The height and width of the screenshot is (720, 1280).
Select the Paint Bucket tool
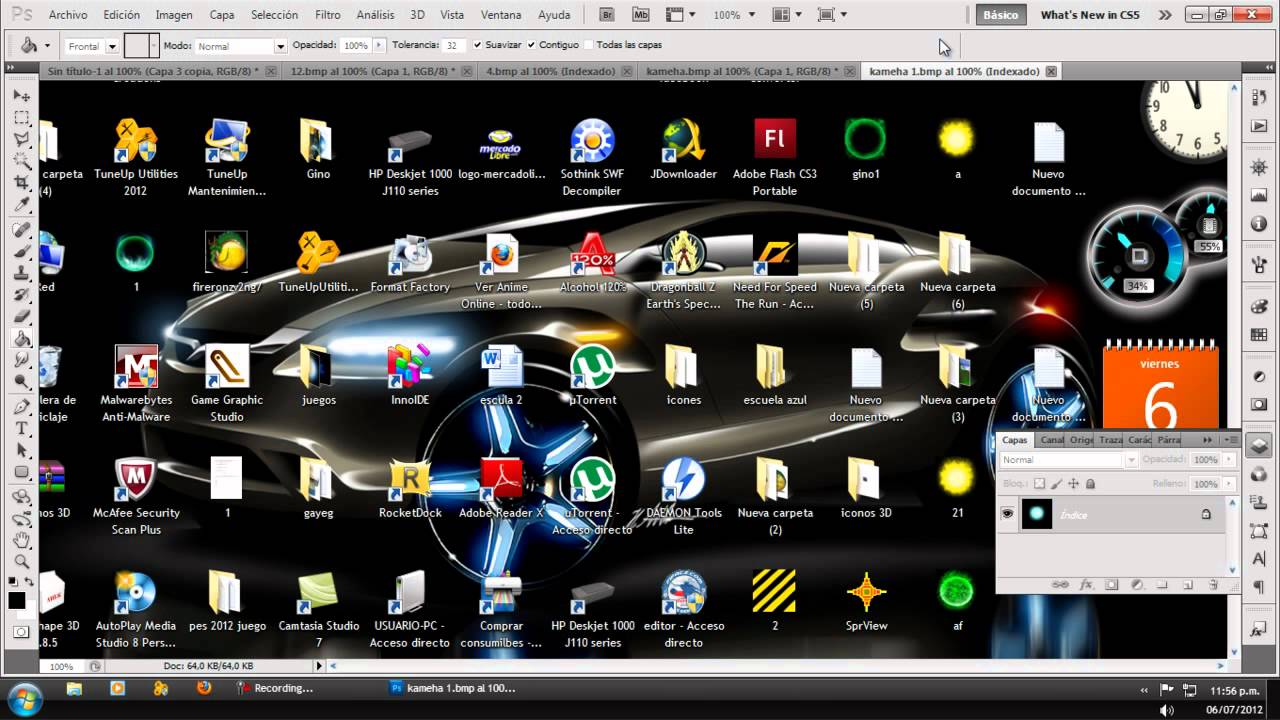point(21,339)
